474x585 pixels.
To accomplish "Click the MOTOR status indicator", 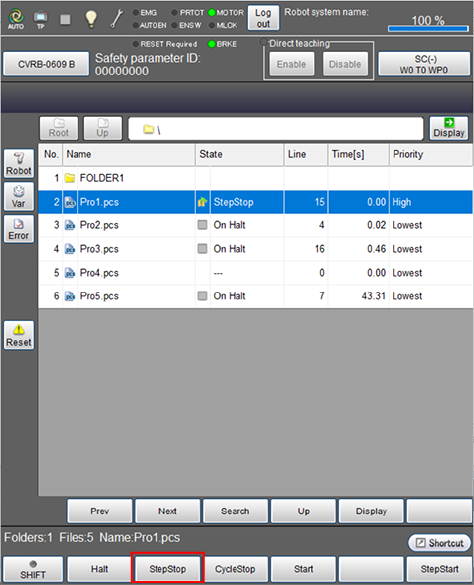I will click(226, 13).
